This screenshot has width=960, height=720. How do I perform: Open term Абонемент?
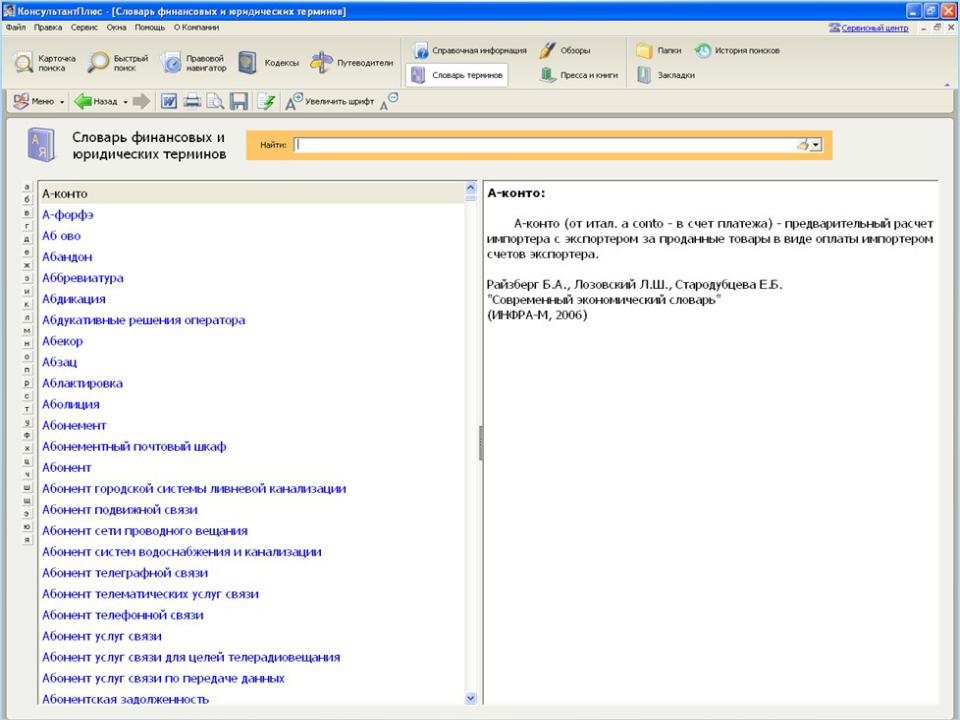tap(74, 425)
